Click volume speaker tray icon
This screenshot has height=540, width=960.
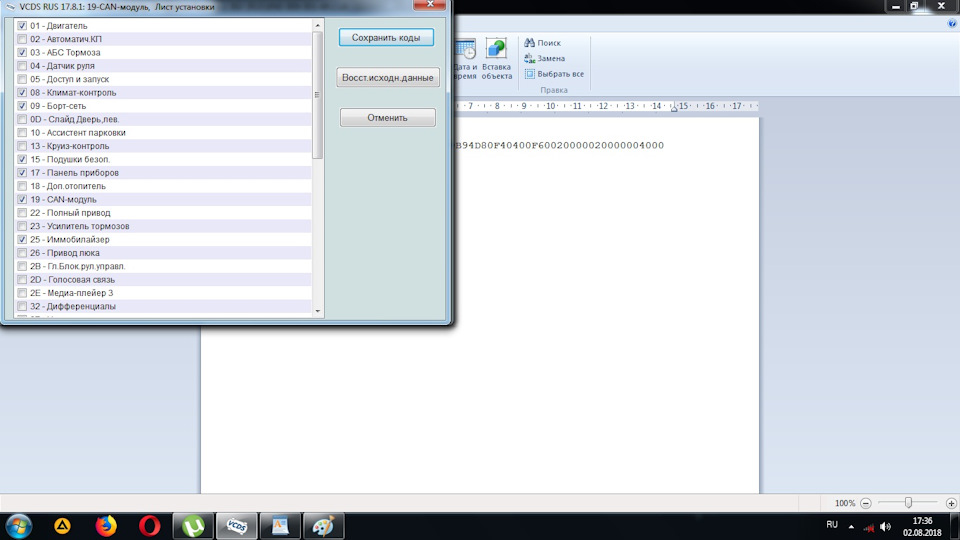[885, 527]
